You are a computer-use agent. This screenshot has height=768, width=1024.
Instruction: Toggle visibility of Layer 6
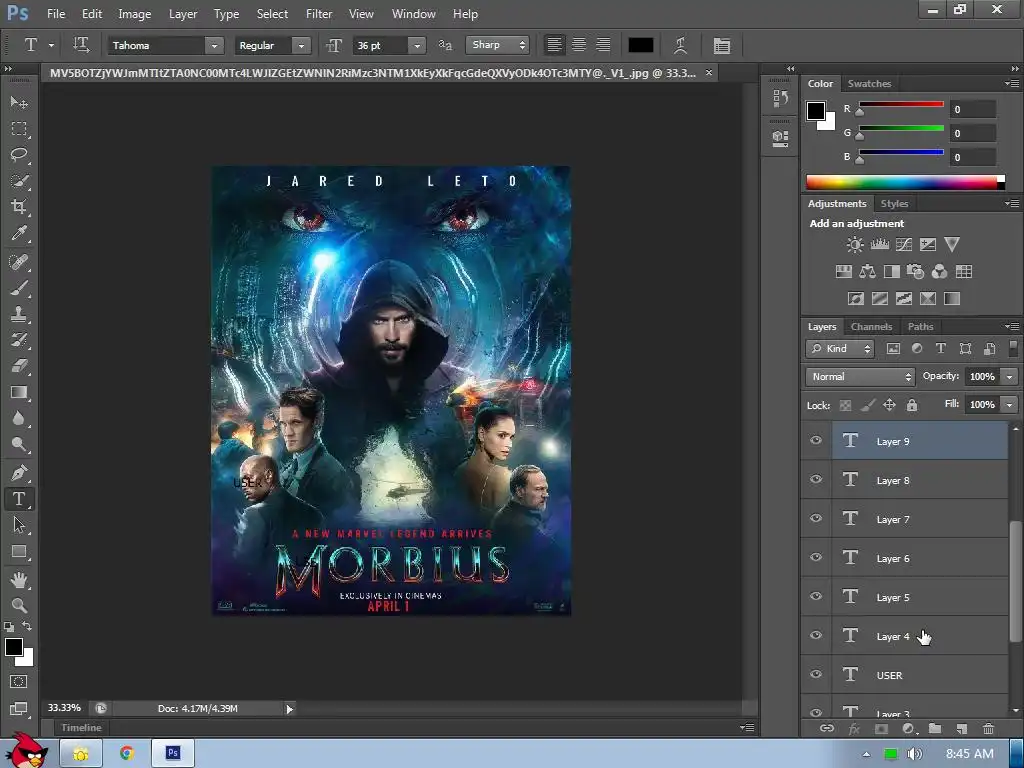816,558
